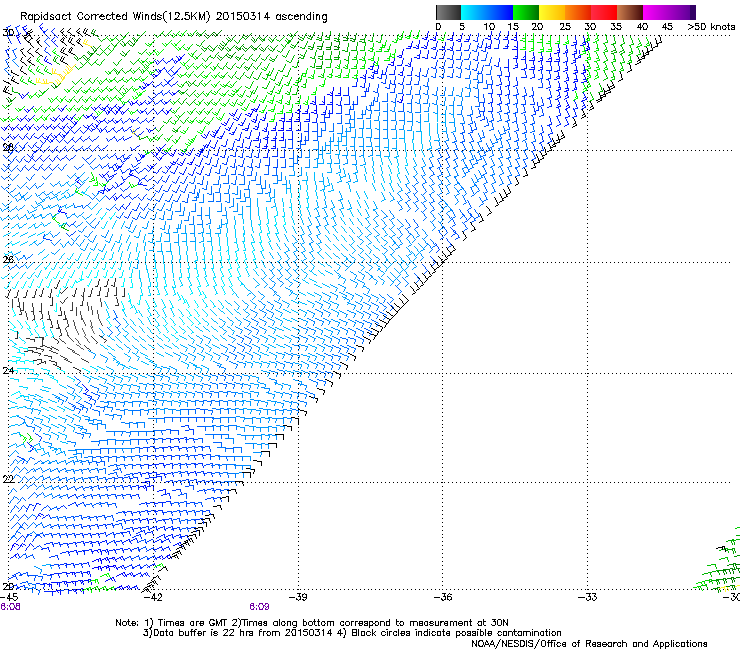This screenshot has height=650, width=740.
Task: Click the brown 35-40 knots legend swatch
Action: click(630, 12)
